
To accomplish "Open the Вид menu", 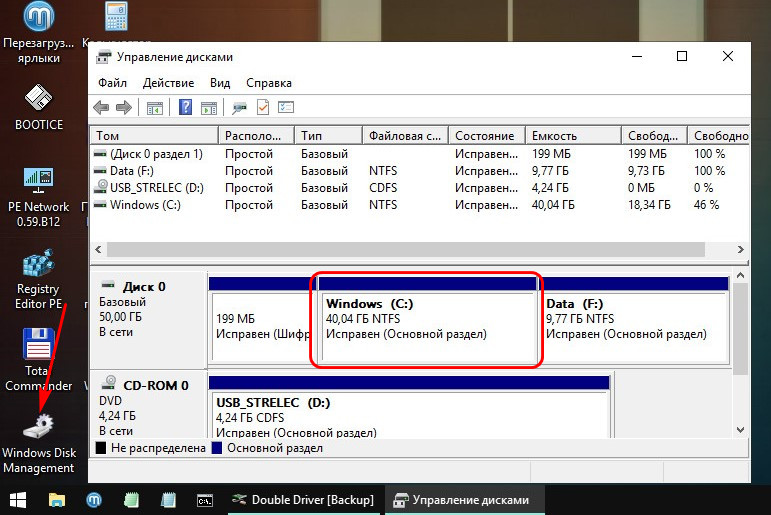I will click(220, 83).
